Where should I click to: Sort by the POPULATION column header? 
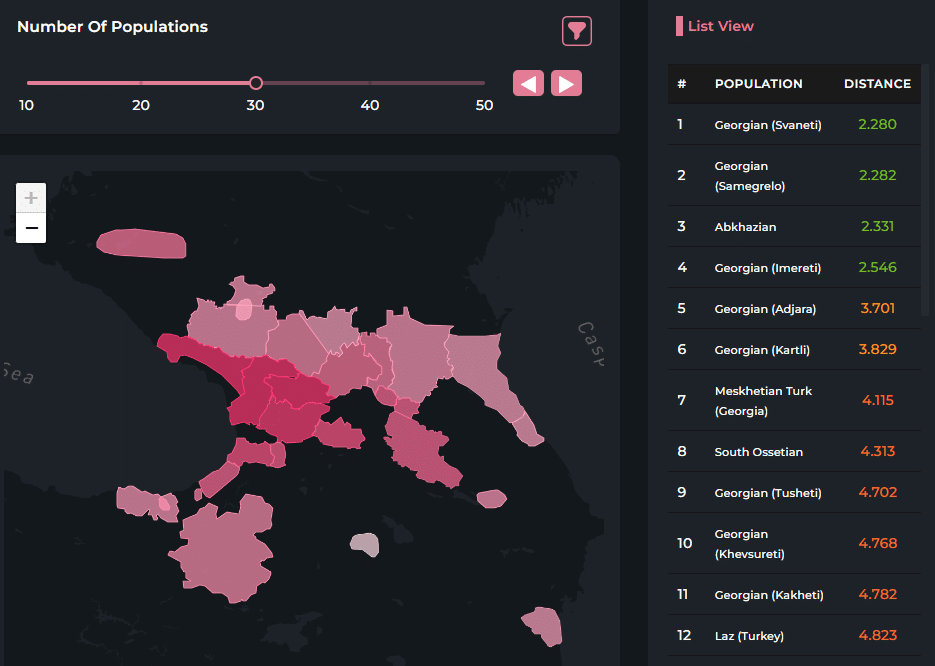[x=758, y=84]
